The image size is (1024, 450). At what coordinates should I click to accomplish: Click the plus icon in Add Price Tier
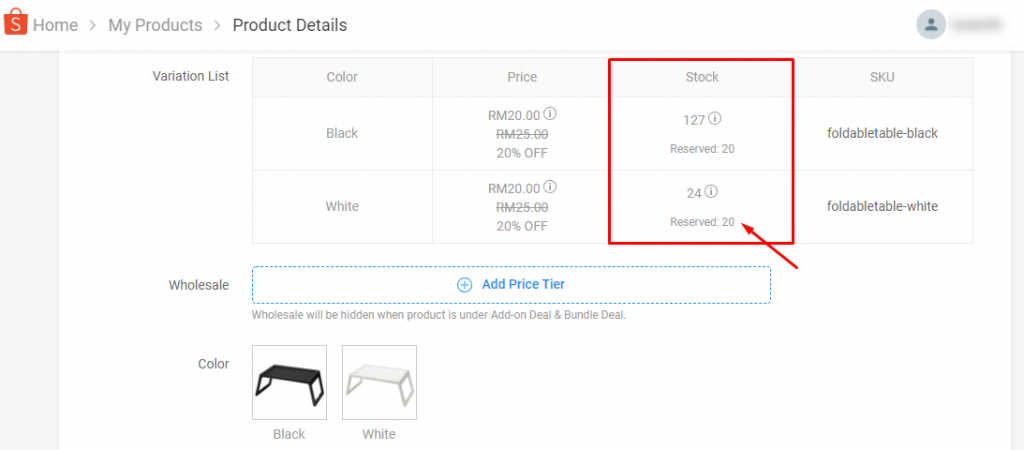pyautogui.click(x=464, y=285)
